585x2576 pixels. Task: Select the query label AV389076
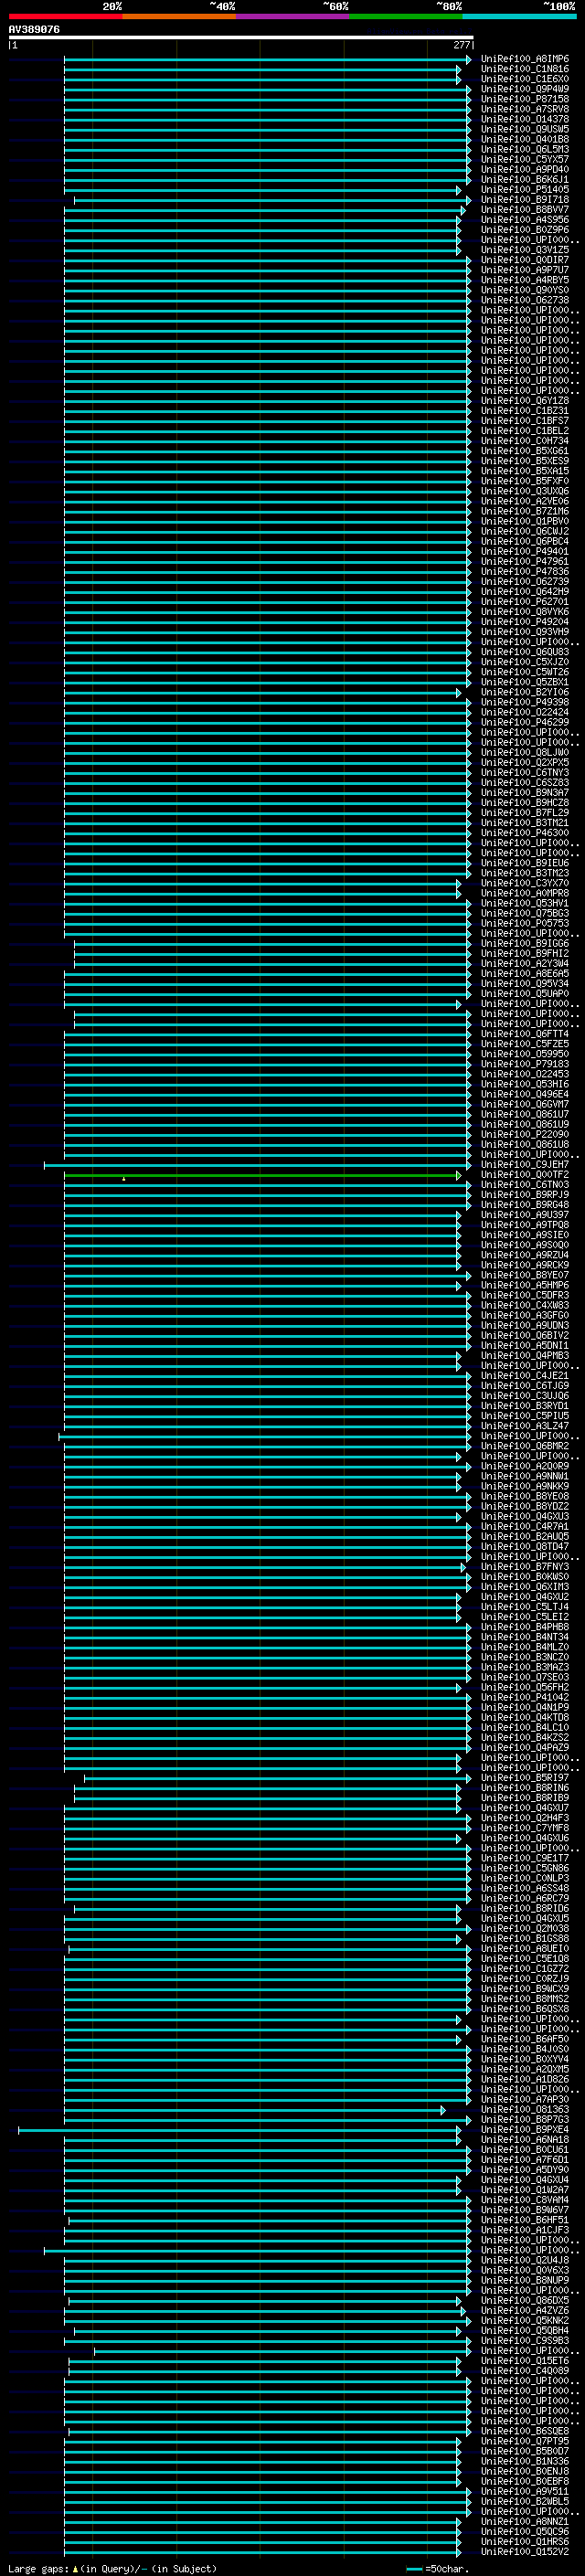tap(34, 30)
